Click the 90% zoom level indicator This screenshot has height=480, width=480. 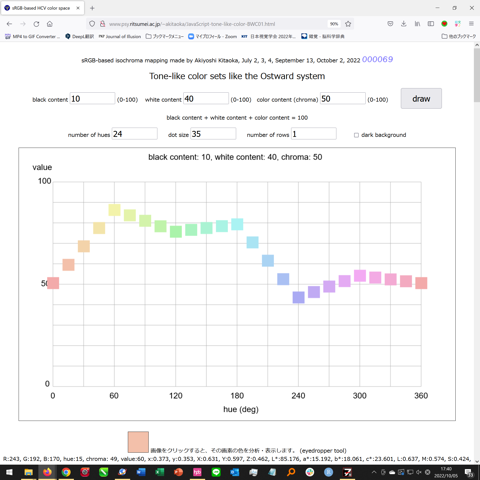tap(334, 24)
